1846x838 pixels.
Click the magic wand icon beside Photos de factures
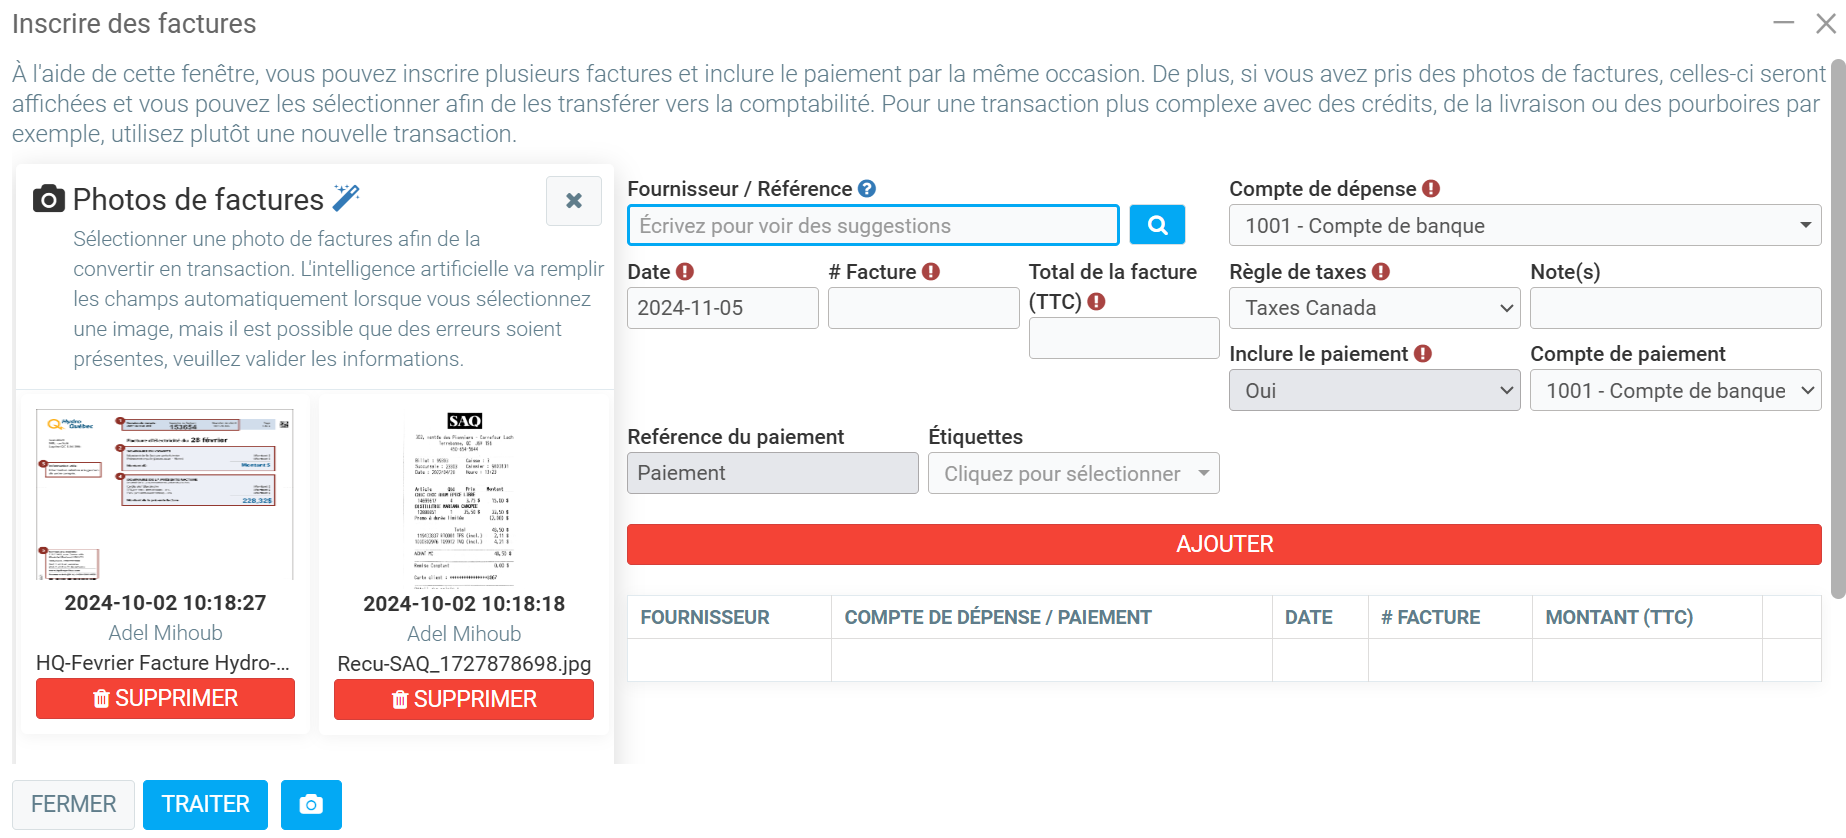346,198
